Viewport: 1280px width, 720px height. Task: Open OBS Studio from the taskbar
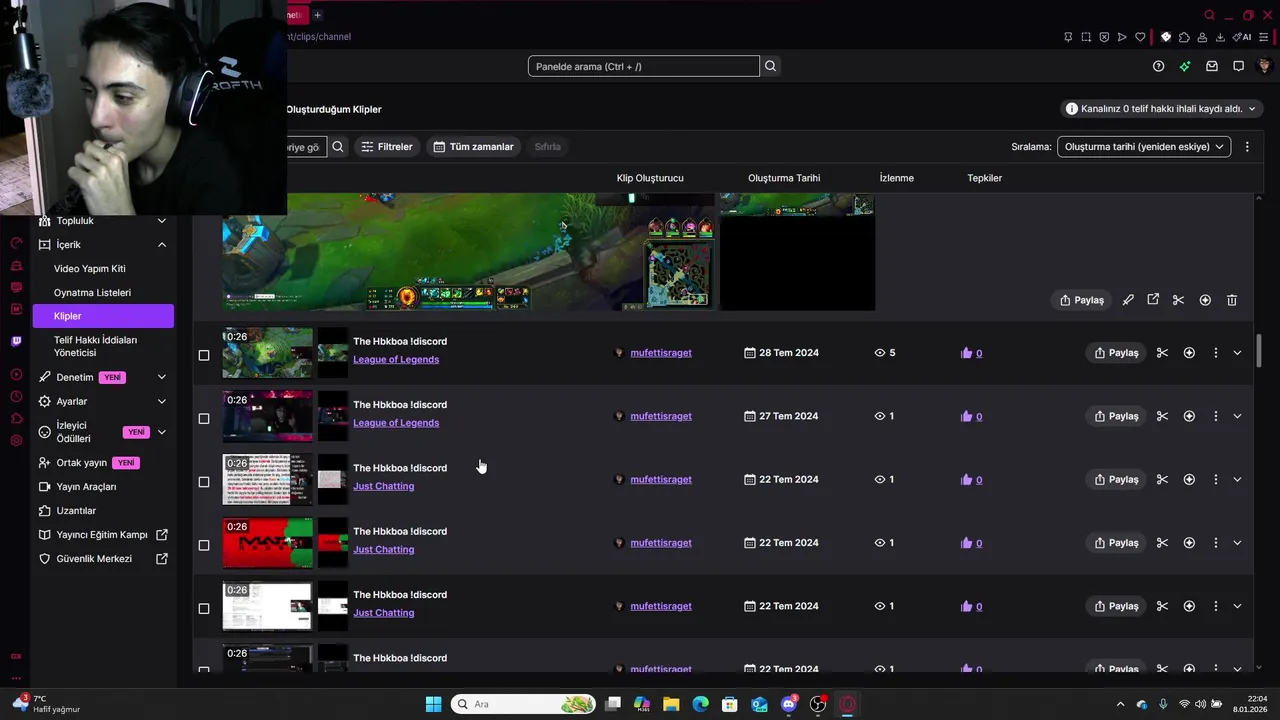coord(818,704)
